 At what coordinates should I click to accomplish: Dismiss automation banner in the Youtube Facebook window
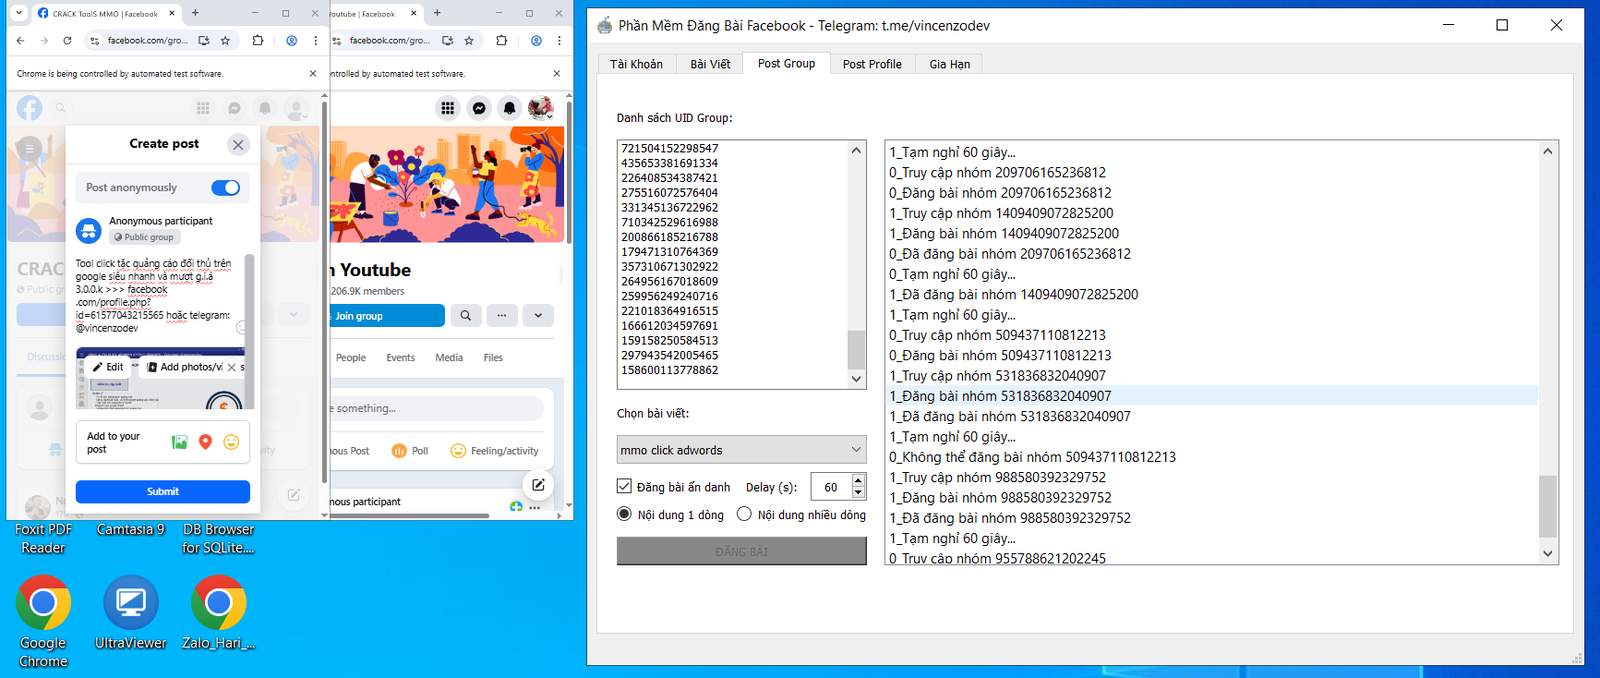(x=557, y=73)
